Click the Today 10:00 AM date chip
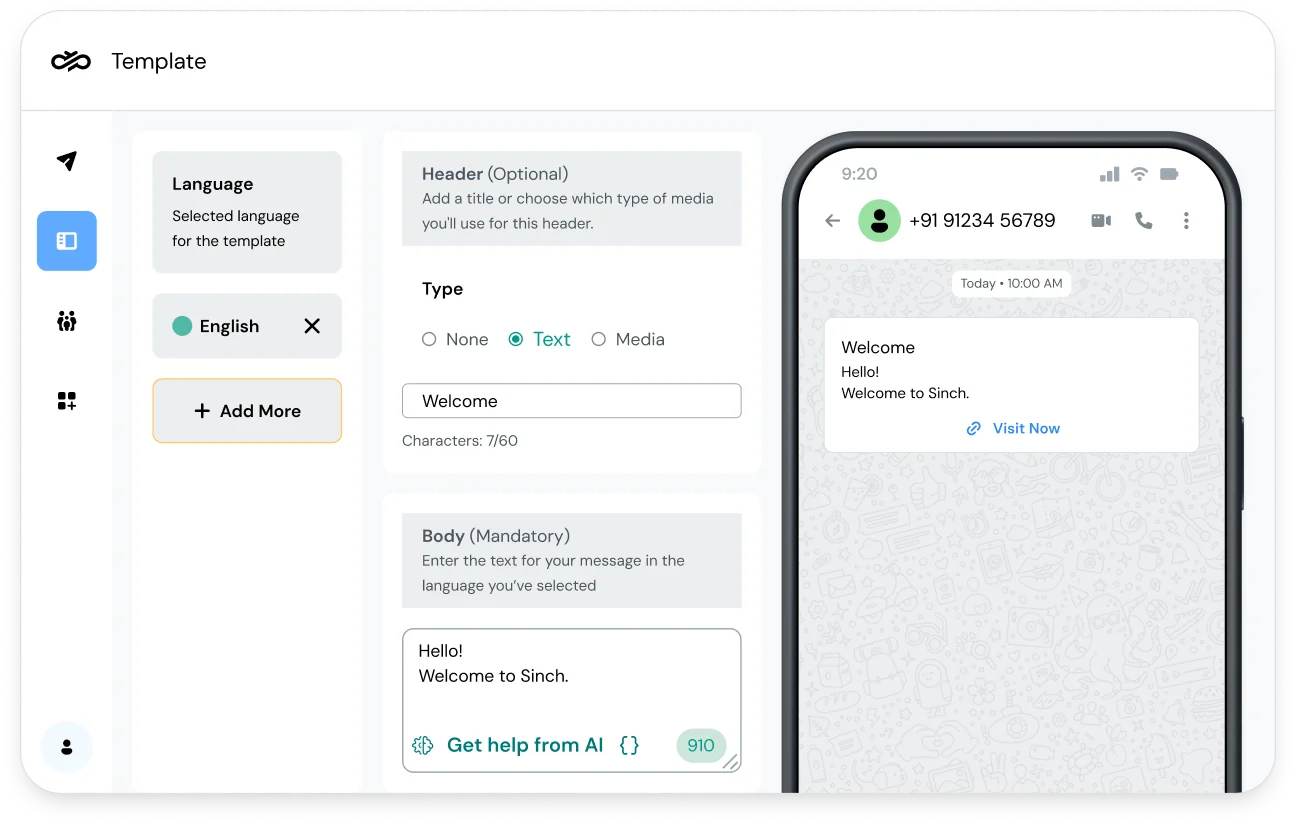Screen dimensions: 1296x825 pyautogui.click(x=1011, y=283)
